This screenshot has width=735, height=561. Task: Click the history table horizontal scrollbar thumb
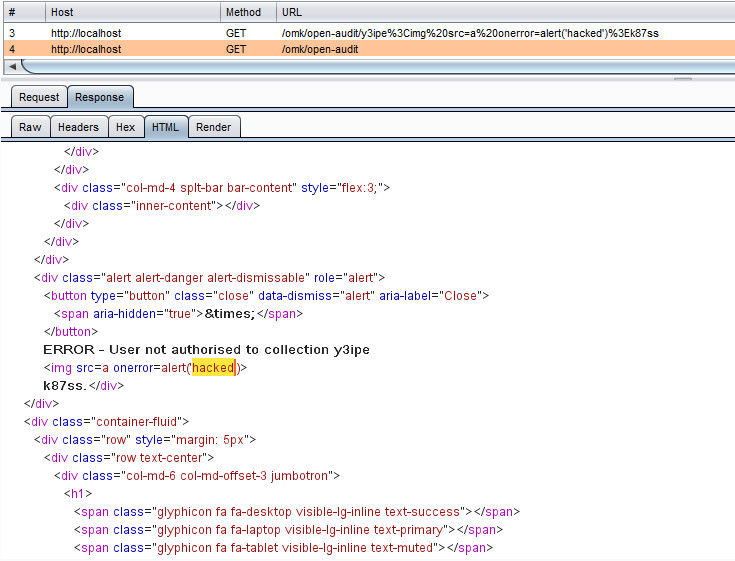(379, 67)
